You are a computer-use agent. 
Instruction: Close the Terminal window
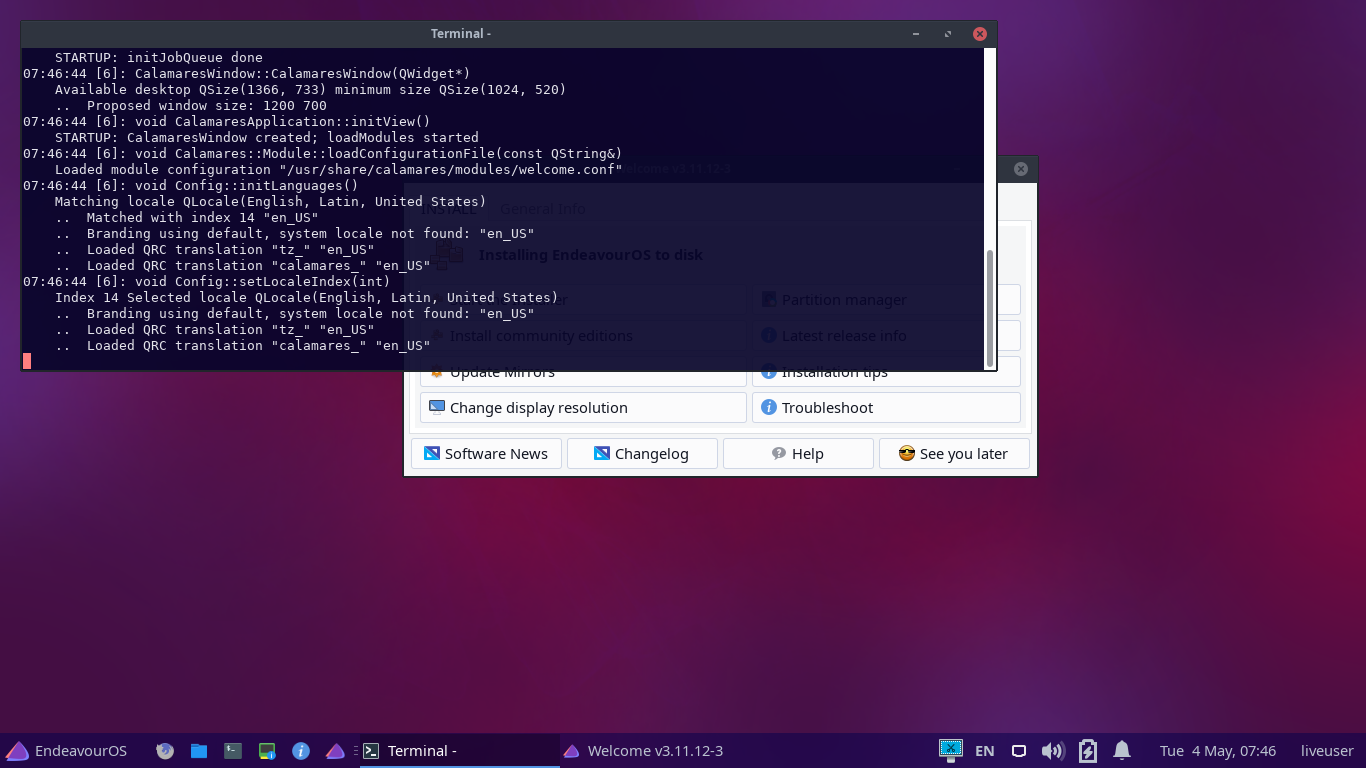[x=980, y=33]
